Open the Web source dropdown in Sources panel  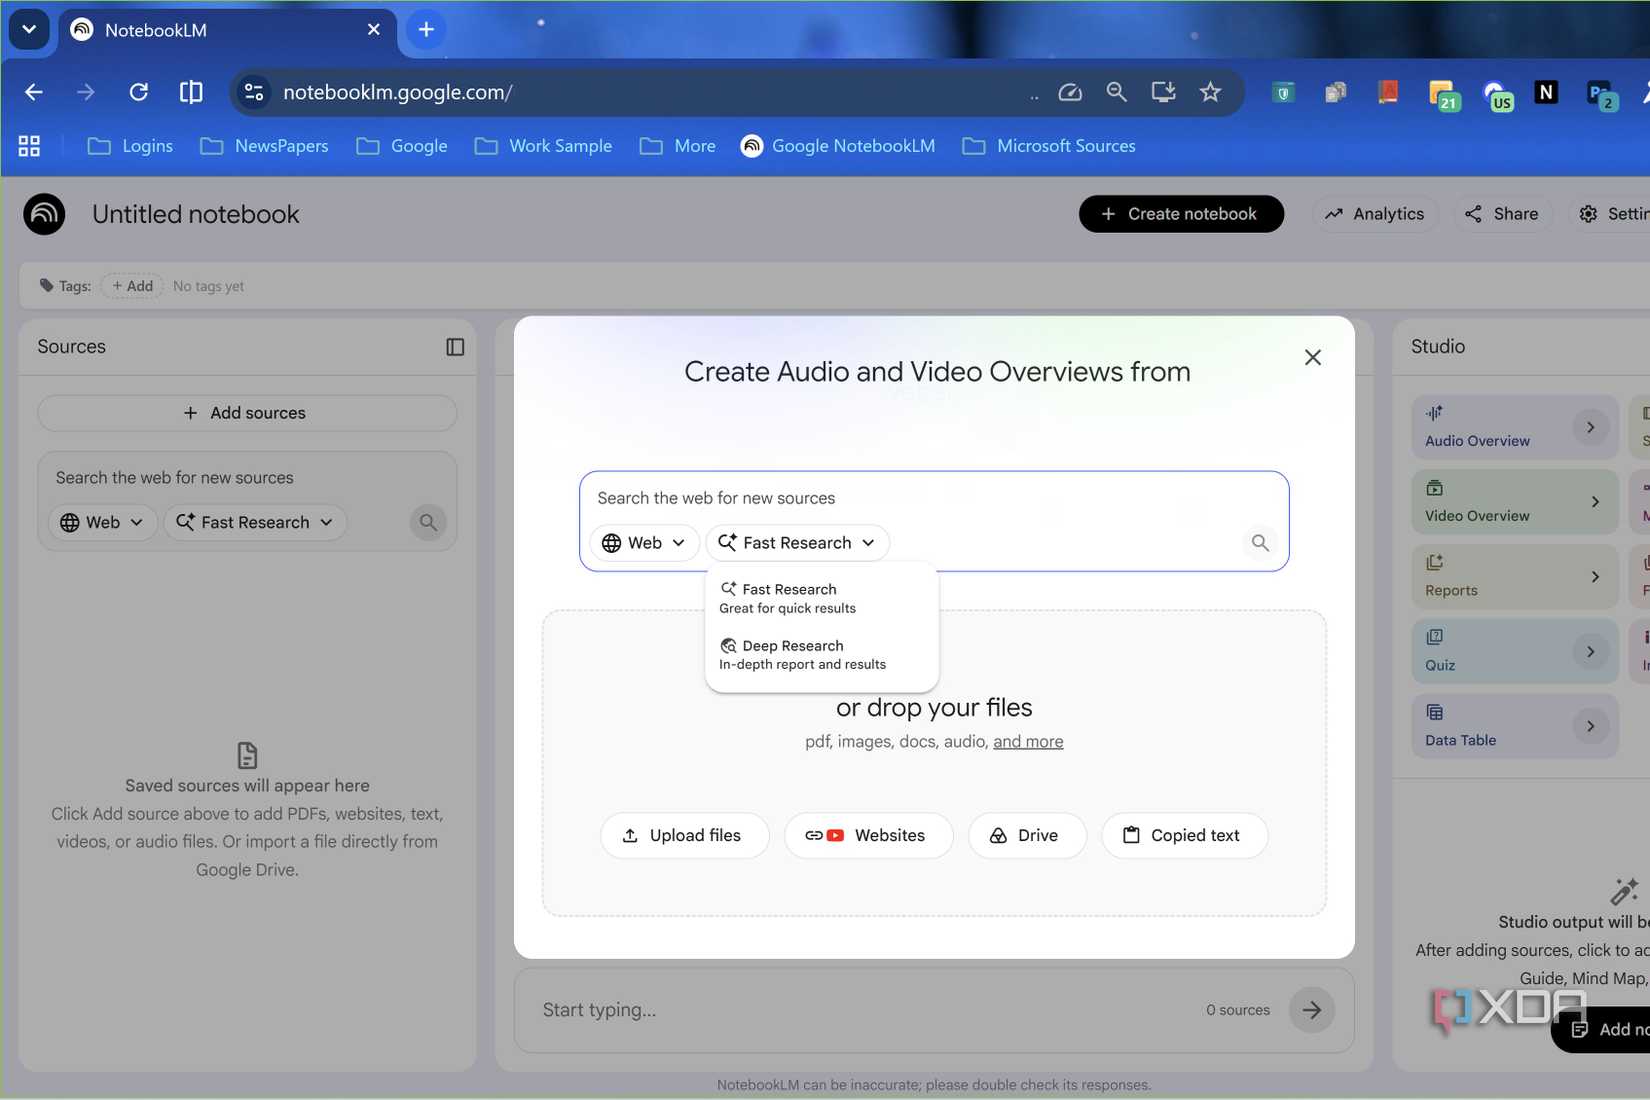[102, 522]
